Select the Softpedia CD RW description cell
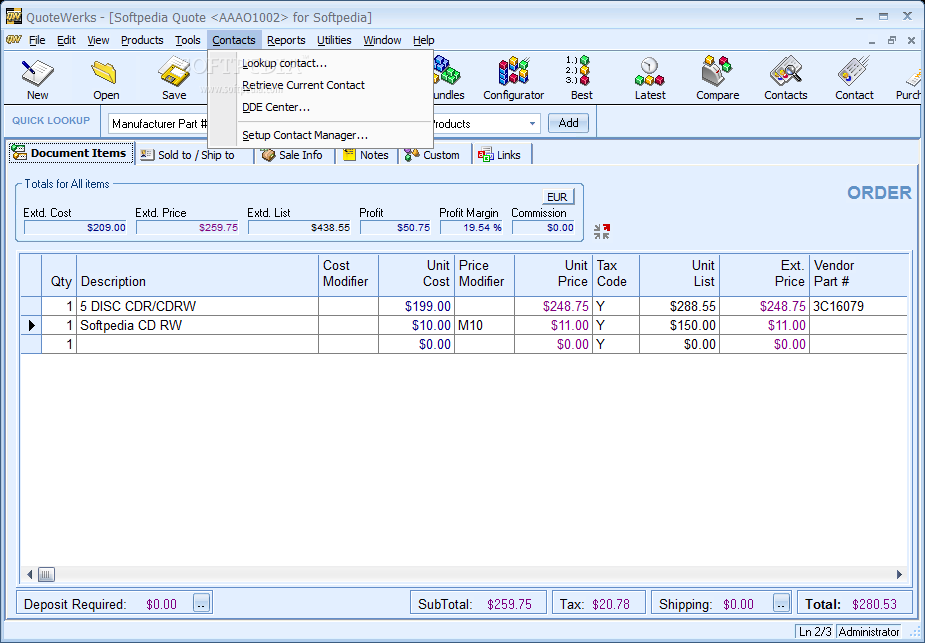Image resolution: width=925 pixels, height=643 pixels. point(198,325)
